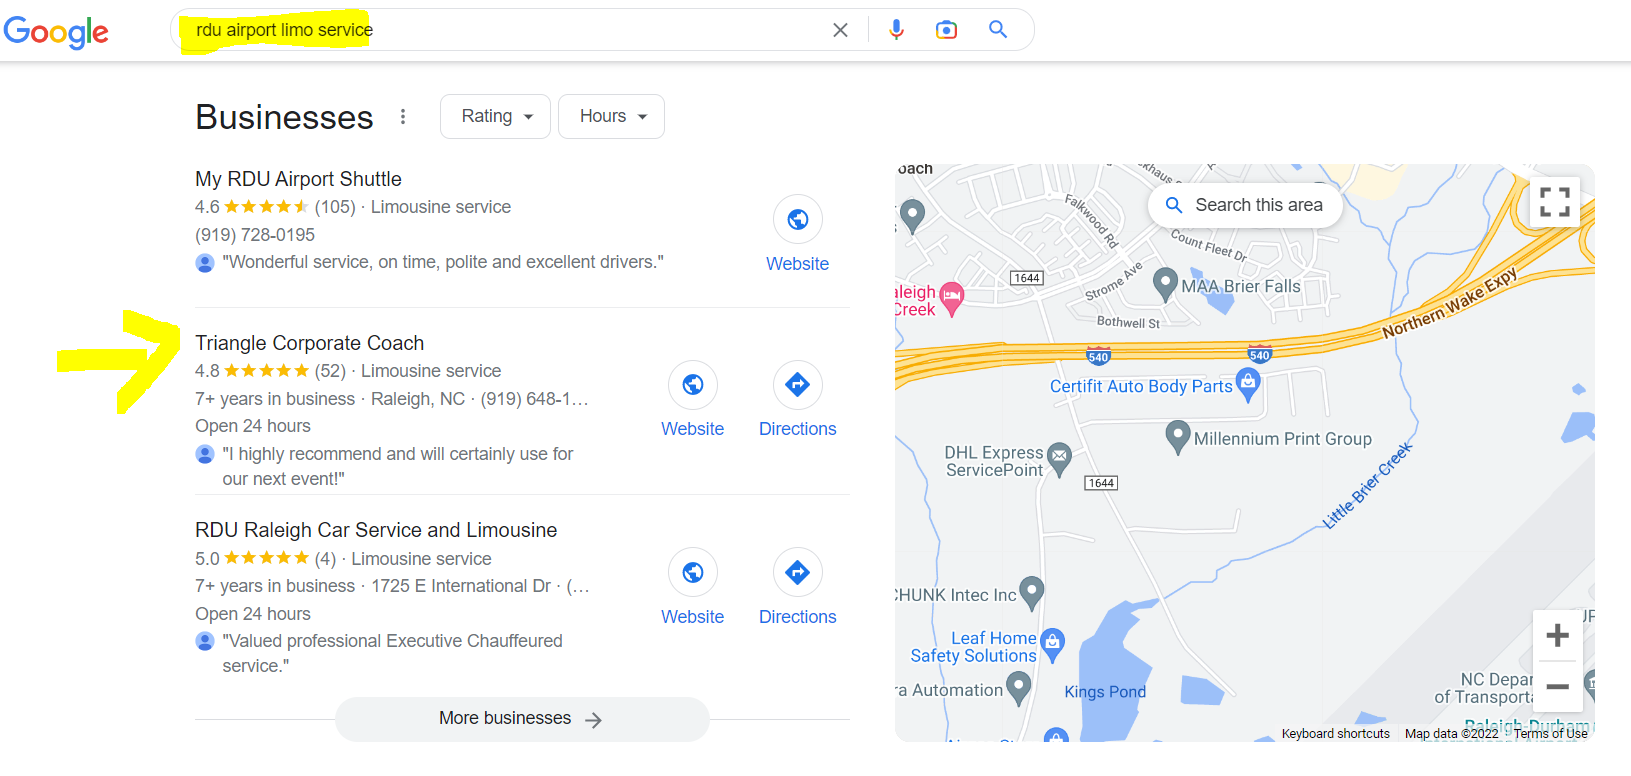Get directions icon for RDU Raleigh Car Service
Viewport: 1631px width, 776px height.
tap(798, 572)
